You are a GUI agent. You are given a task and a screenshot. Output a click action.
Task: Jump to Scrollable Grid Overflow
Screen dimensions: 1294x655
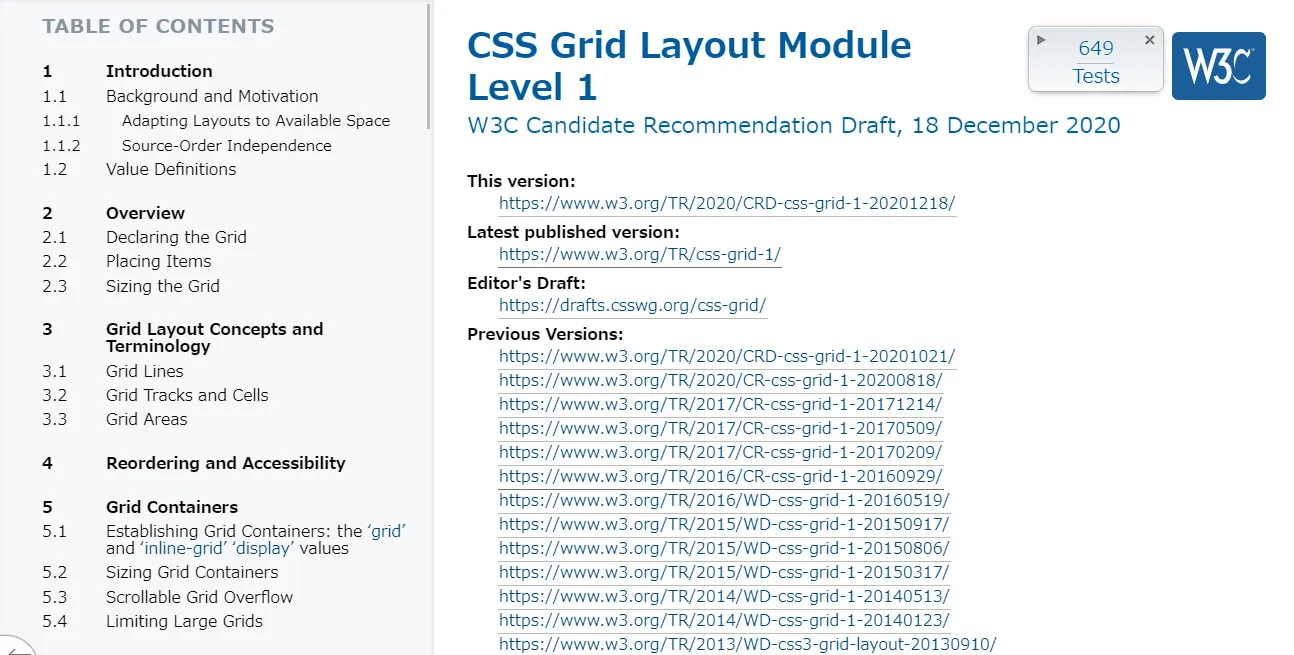[x=200, y=597]
